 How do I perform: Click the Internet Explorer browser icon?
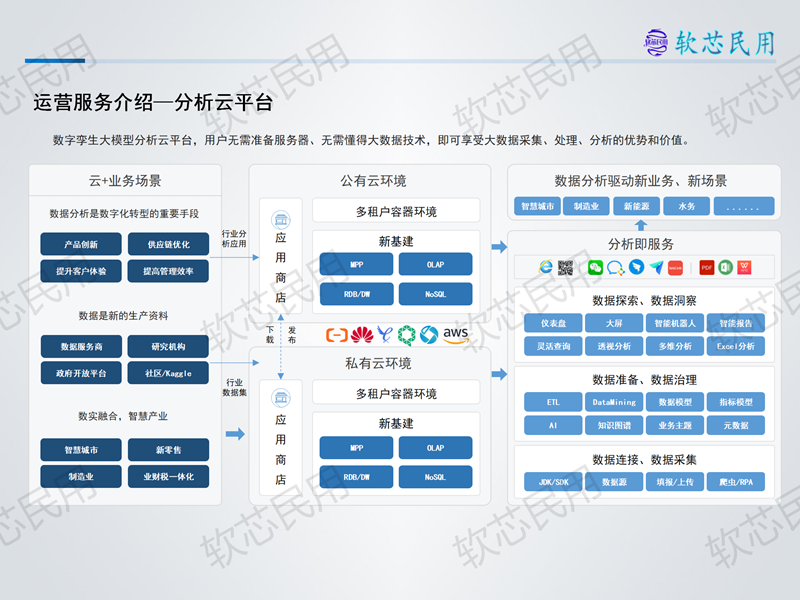pyautogui.click(x=545, y=267)
